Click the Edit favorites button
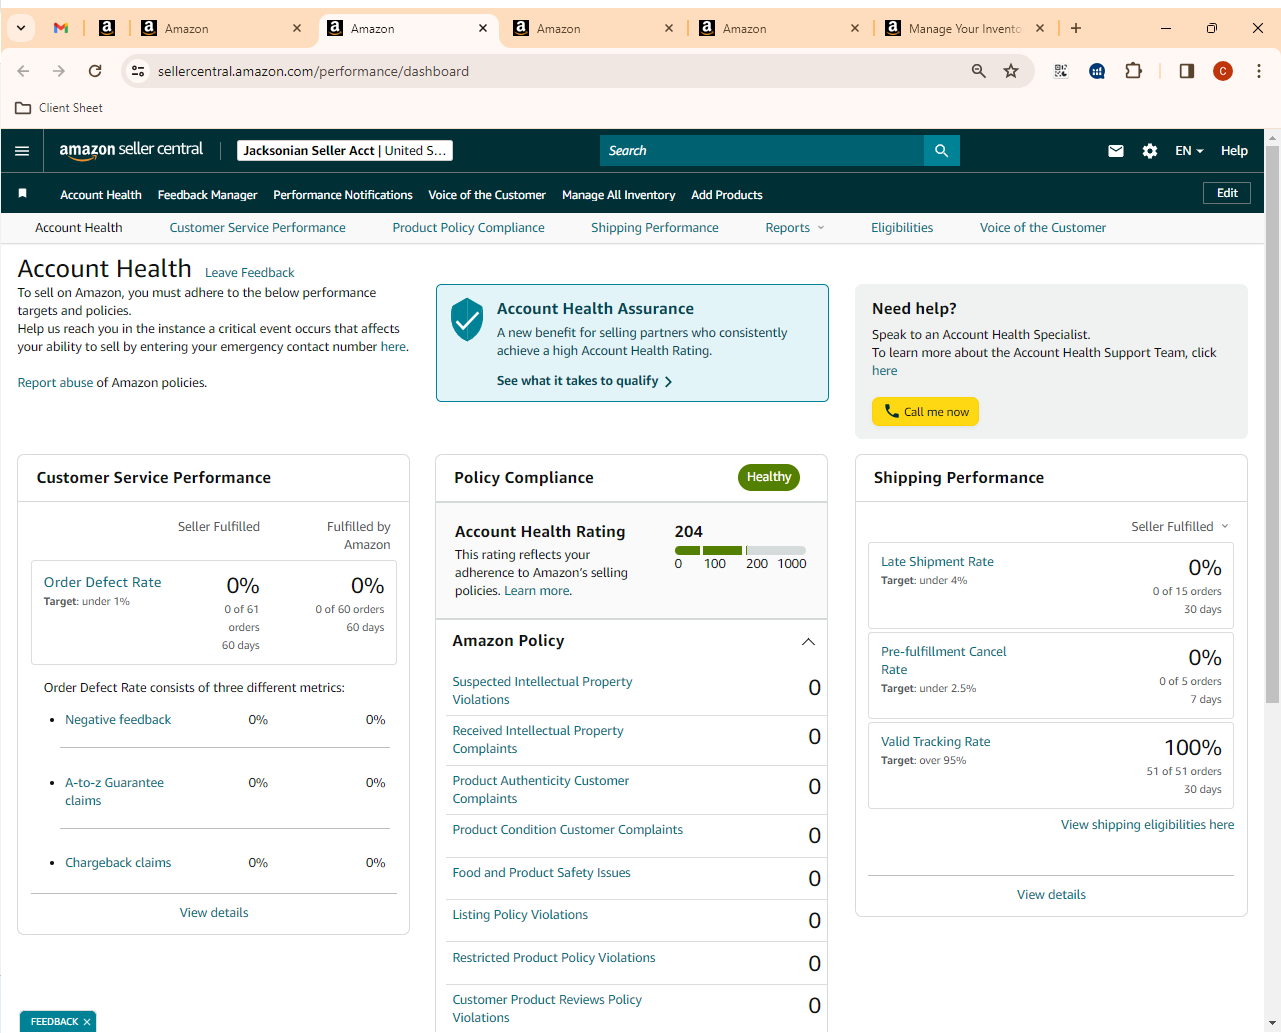This screenshot has height=1033, width=1281. [x=1227, y=194]
